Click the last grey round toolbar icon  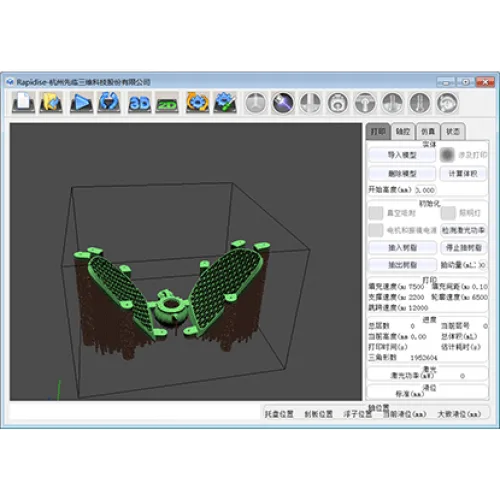pyautogui.click(x=447, y=103)
